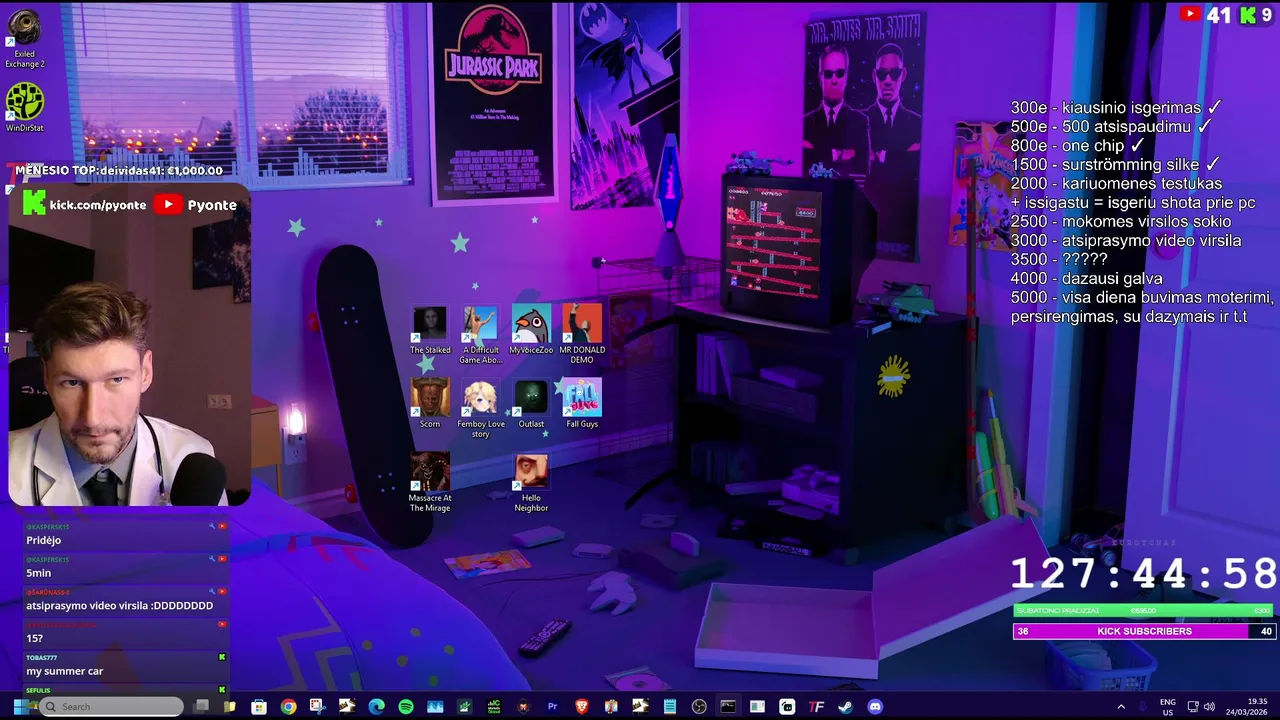Image resolution: width=1280 pixels, height=720 pixels.
Task: Launch WinDirStat from the desktop
Action: tap(24, 108)
